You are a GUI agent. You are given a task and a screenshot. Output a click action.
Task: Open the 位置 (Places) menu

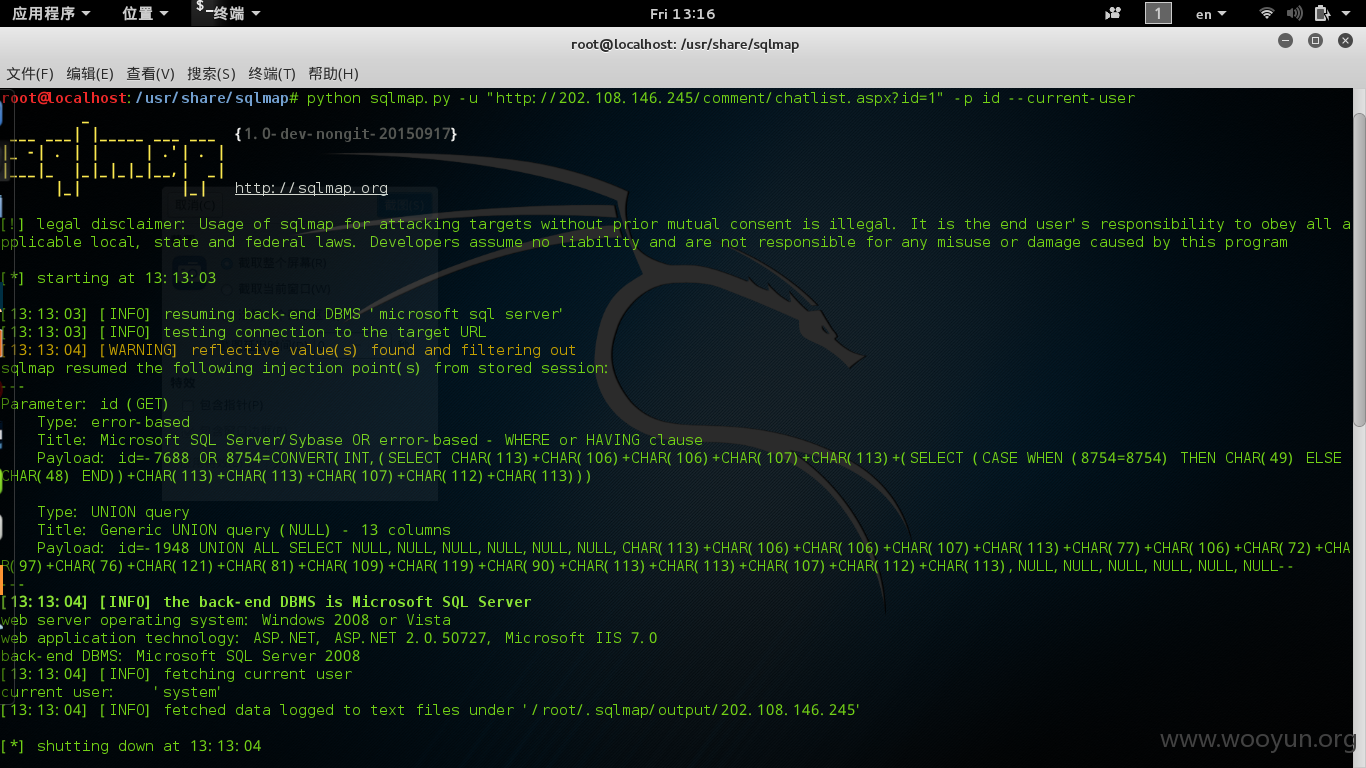click(x=146, y=13)
